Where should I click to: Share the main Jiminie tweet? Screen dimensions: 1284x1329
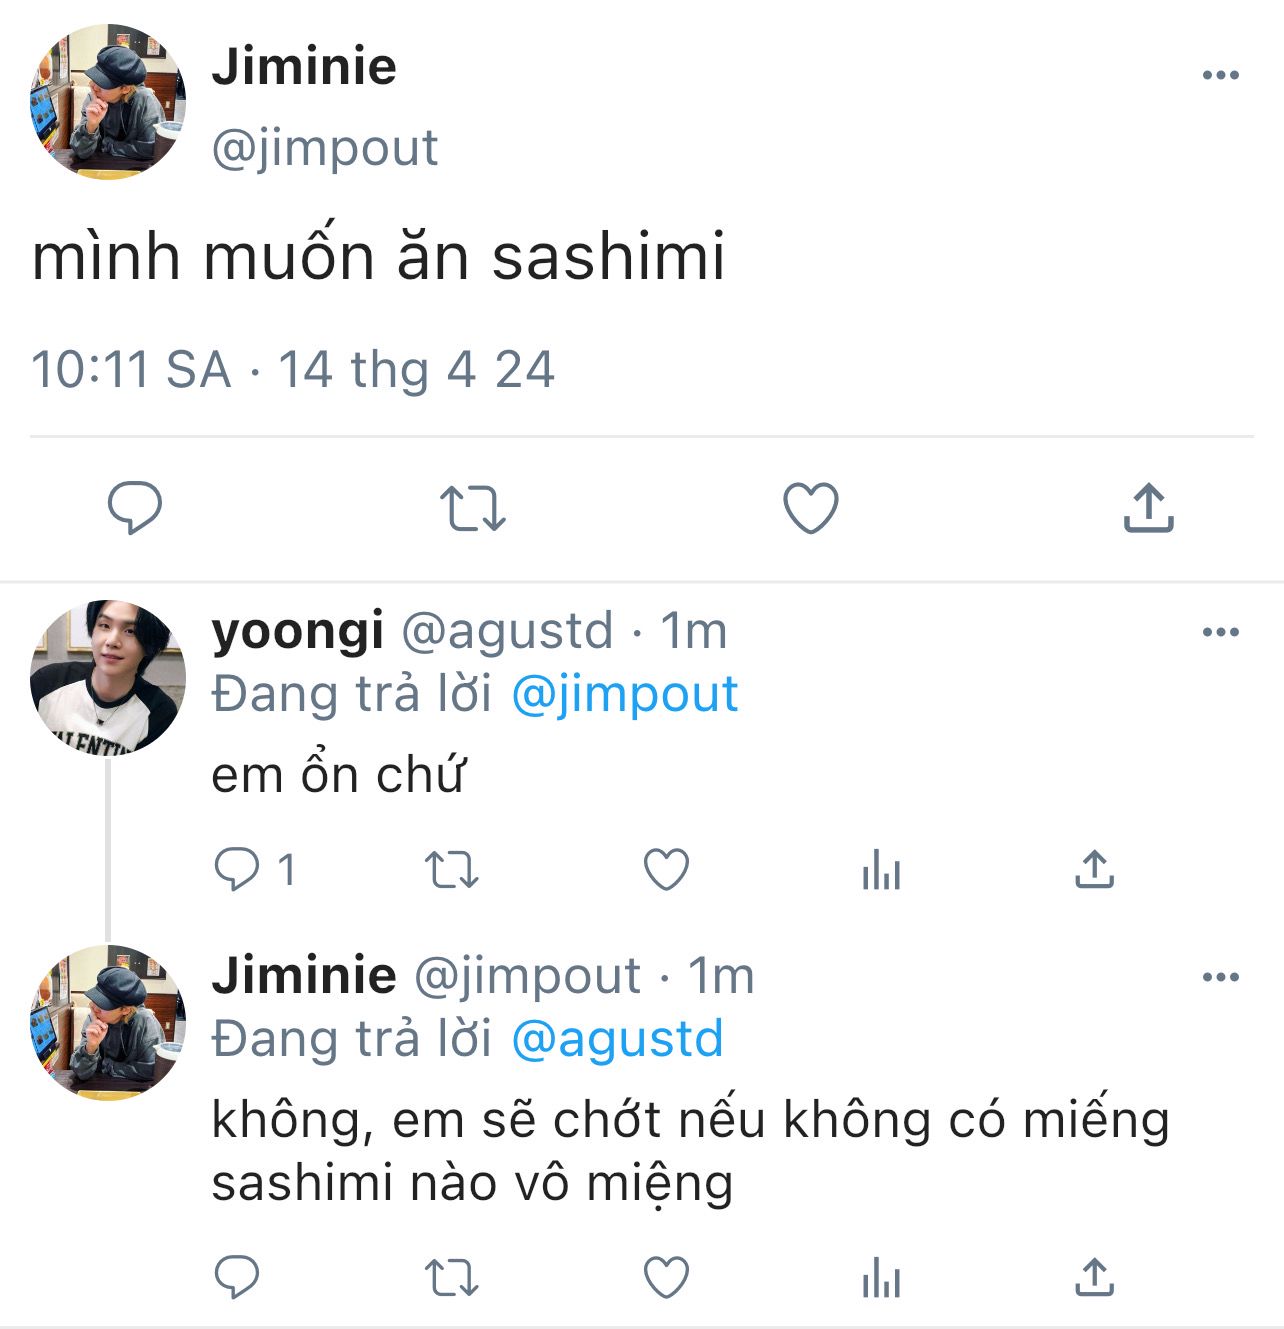coord(1148,508)
